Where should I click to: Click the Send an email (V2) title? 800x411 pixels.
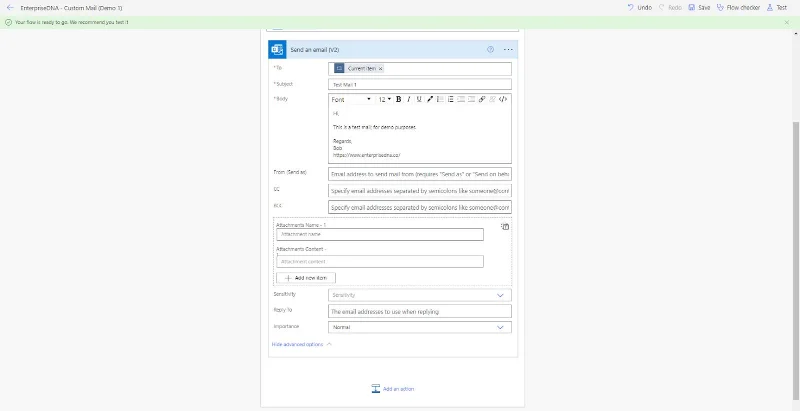315,50
